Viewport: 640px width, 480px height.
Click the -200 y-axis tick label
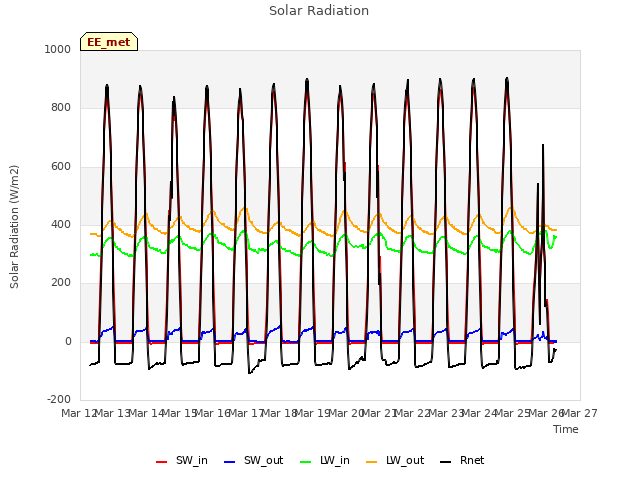[59, 399]
